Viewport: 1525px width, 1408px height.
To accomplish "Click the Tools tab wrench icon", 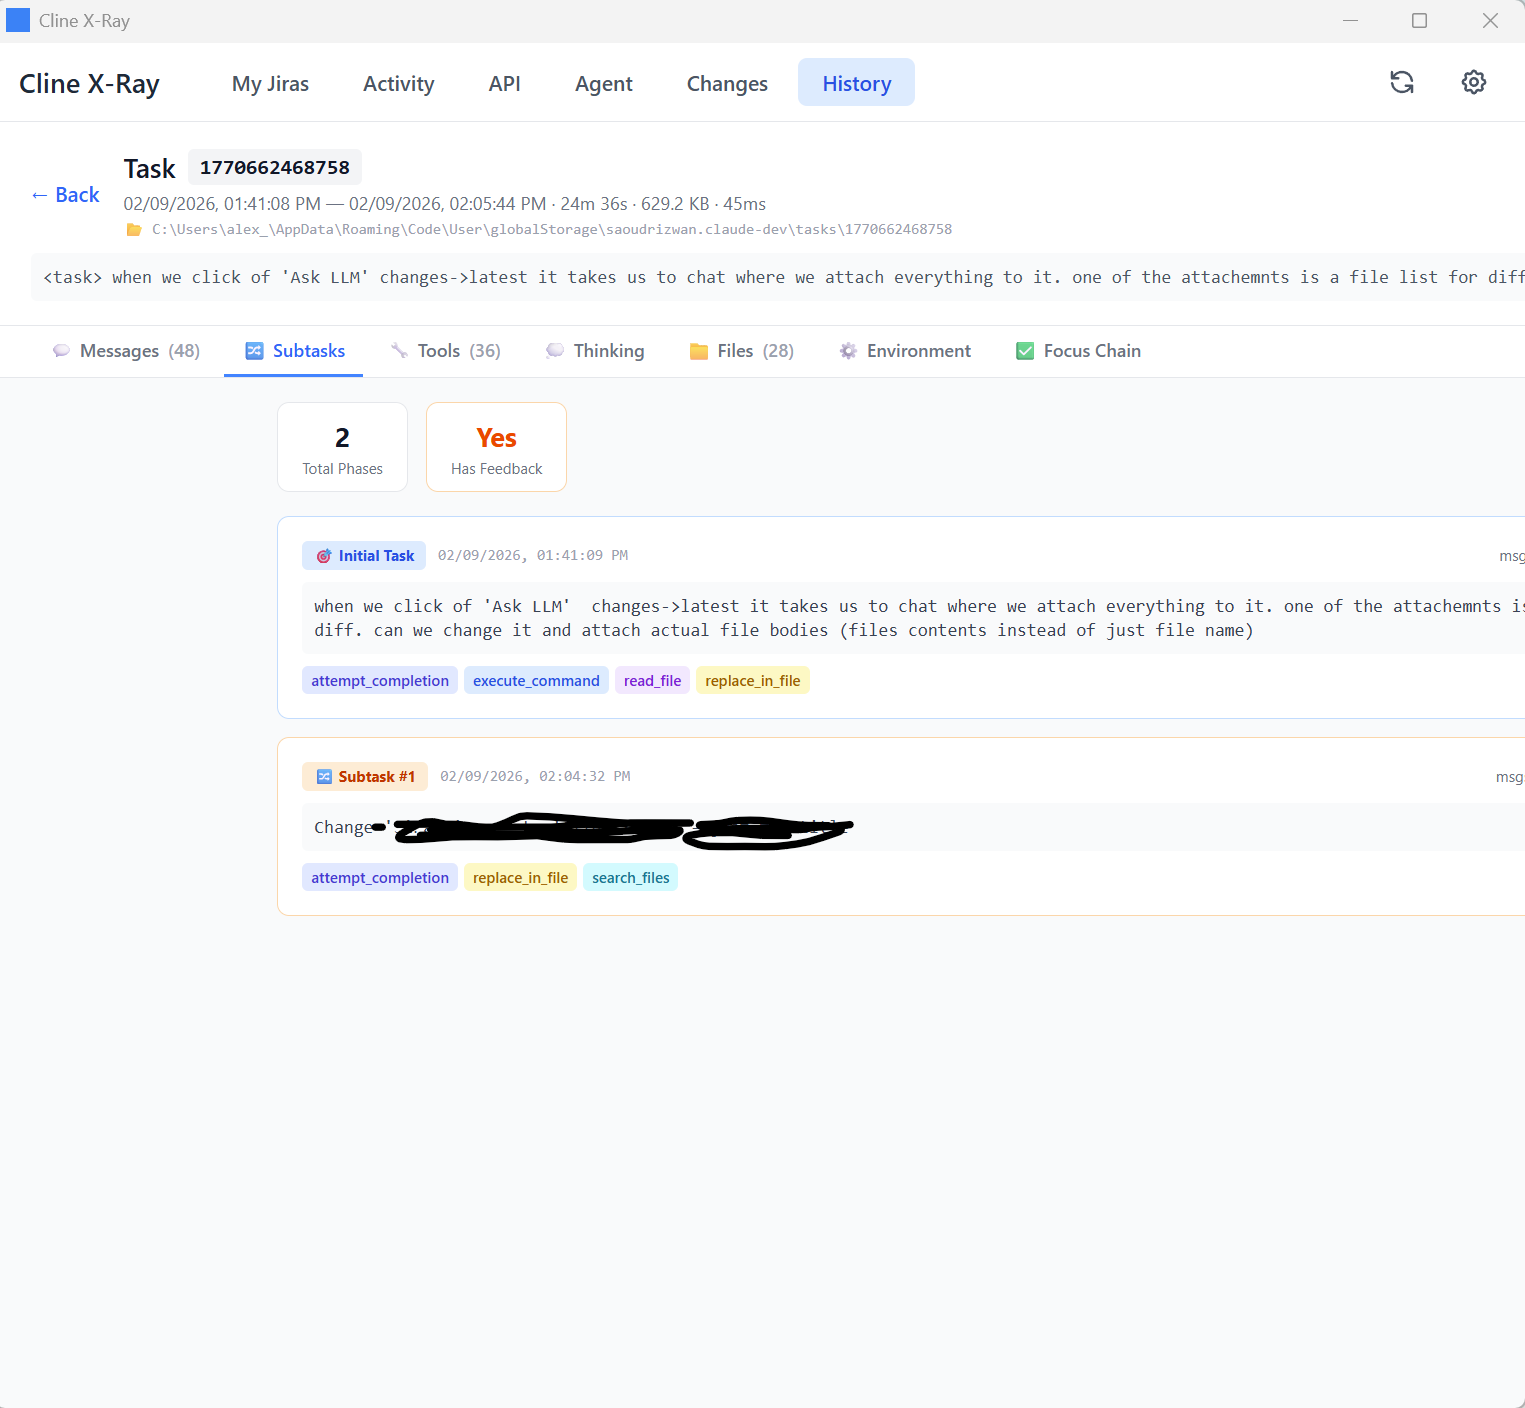I will click(400, 351).
